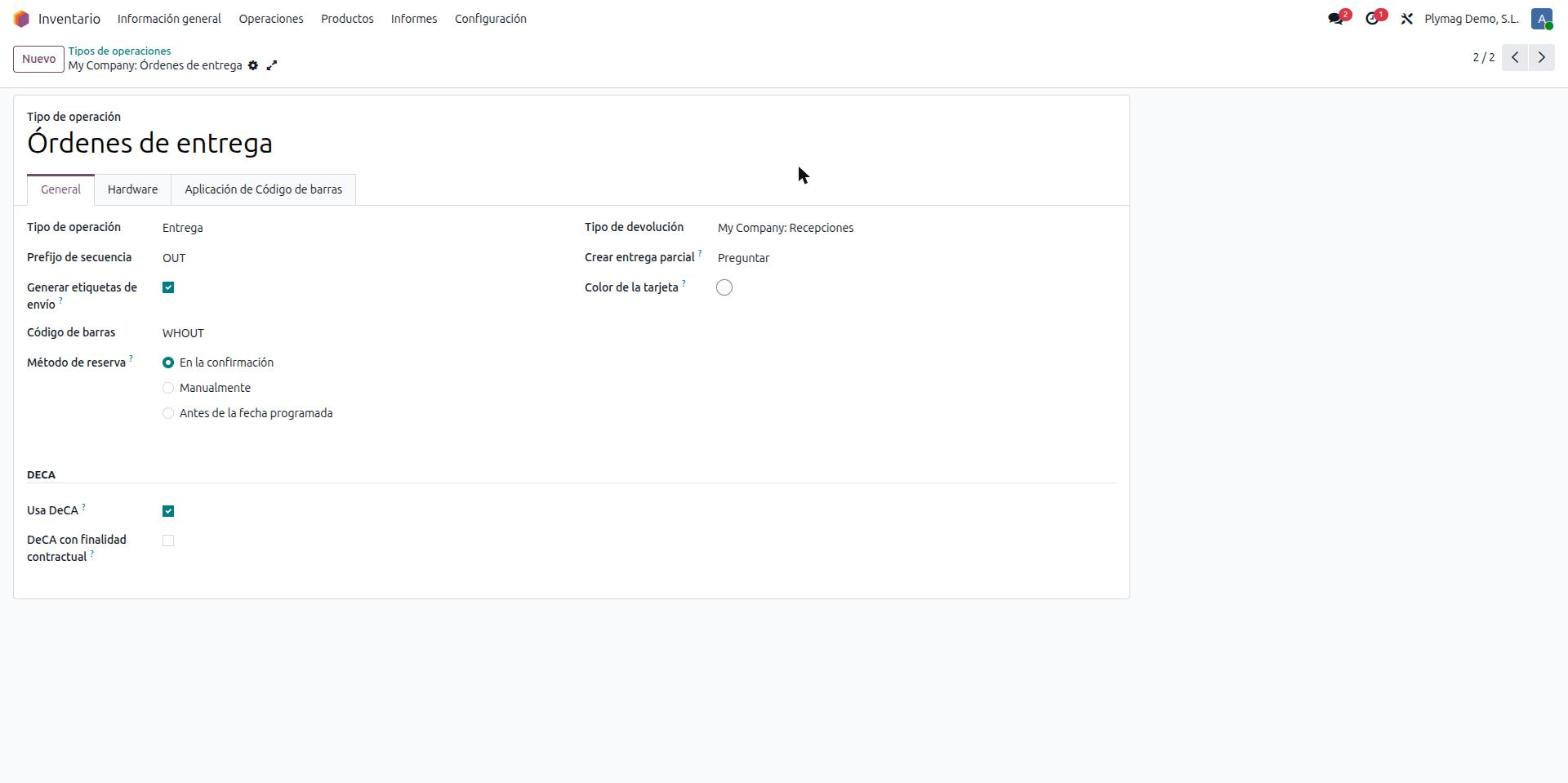
Task: Open the Productos menu
Action: coord(347,19)
